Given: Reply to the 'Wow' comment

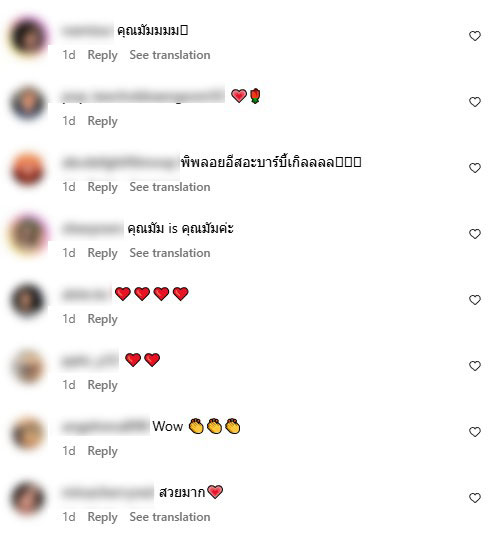Looking at the screenshot, I should click(103, 451).
